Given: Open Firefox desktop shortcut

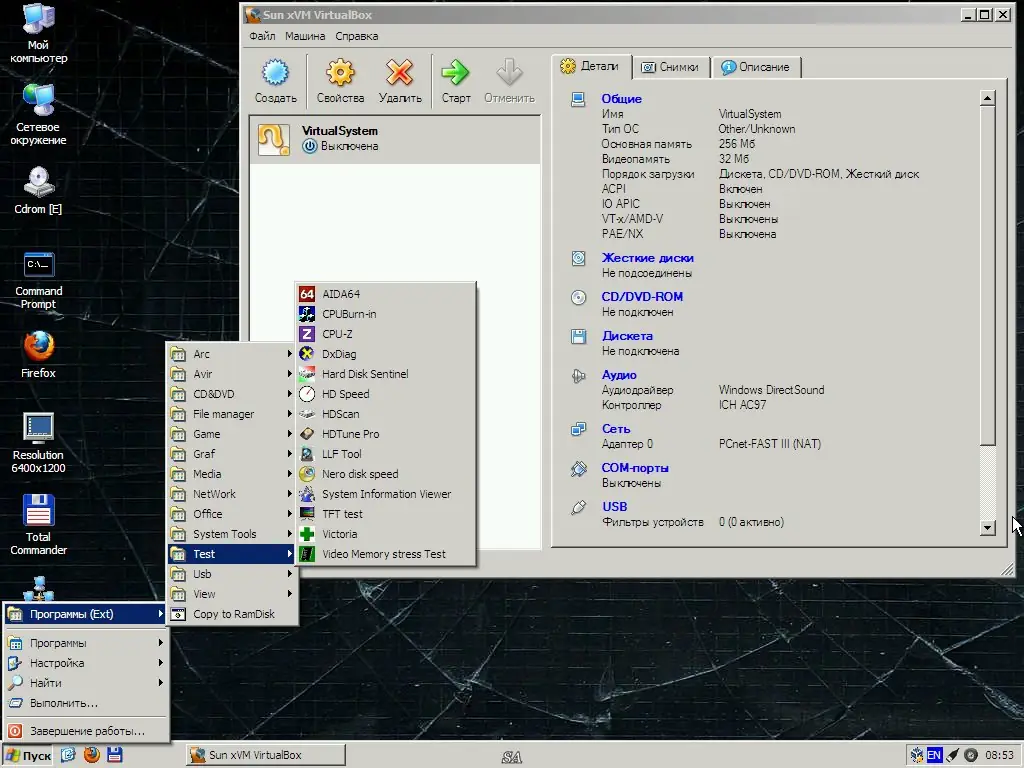Looking at the screenshot, I should [x=38, y=355].
